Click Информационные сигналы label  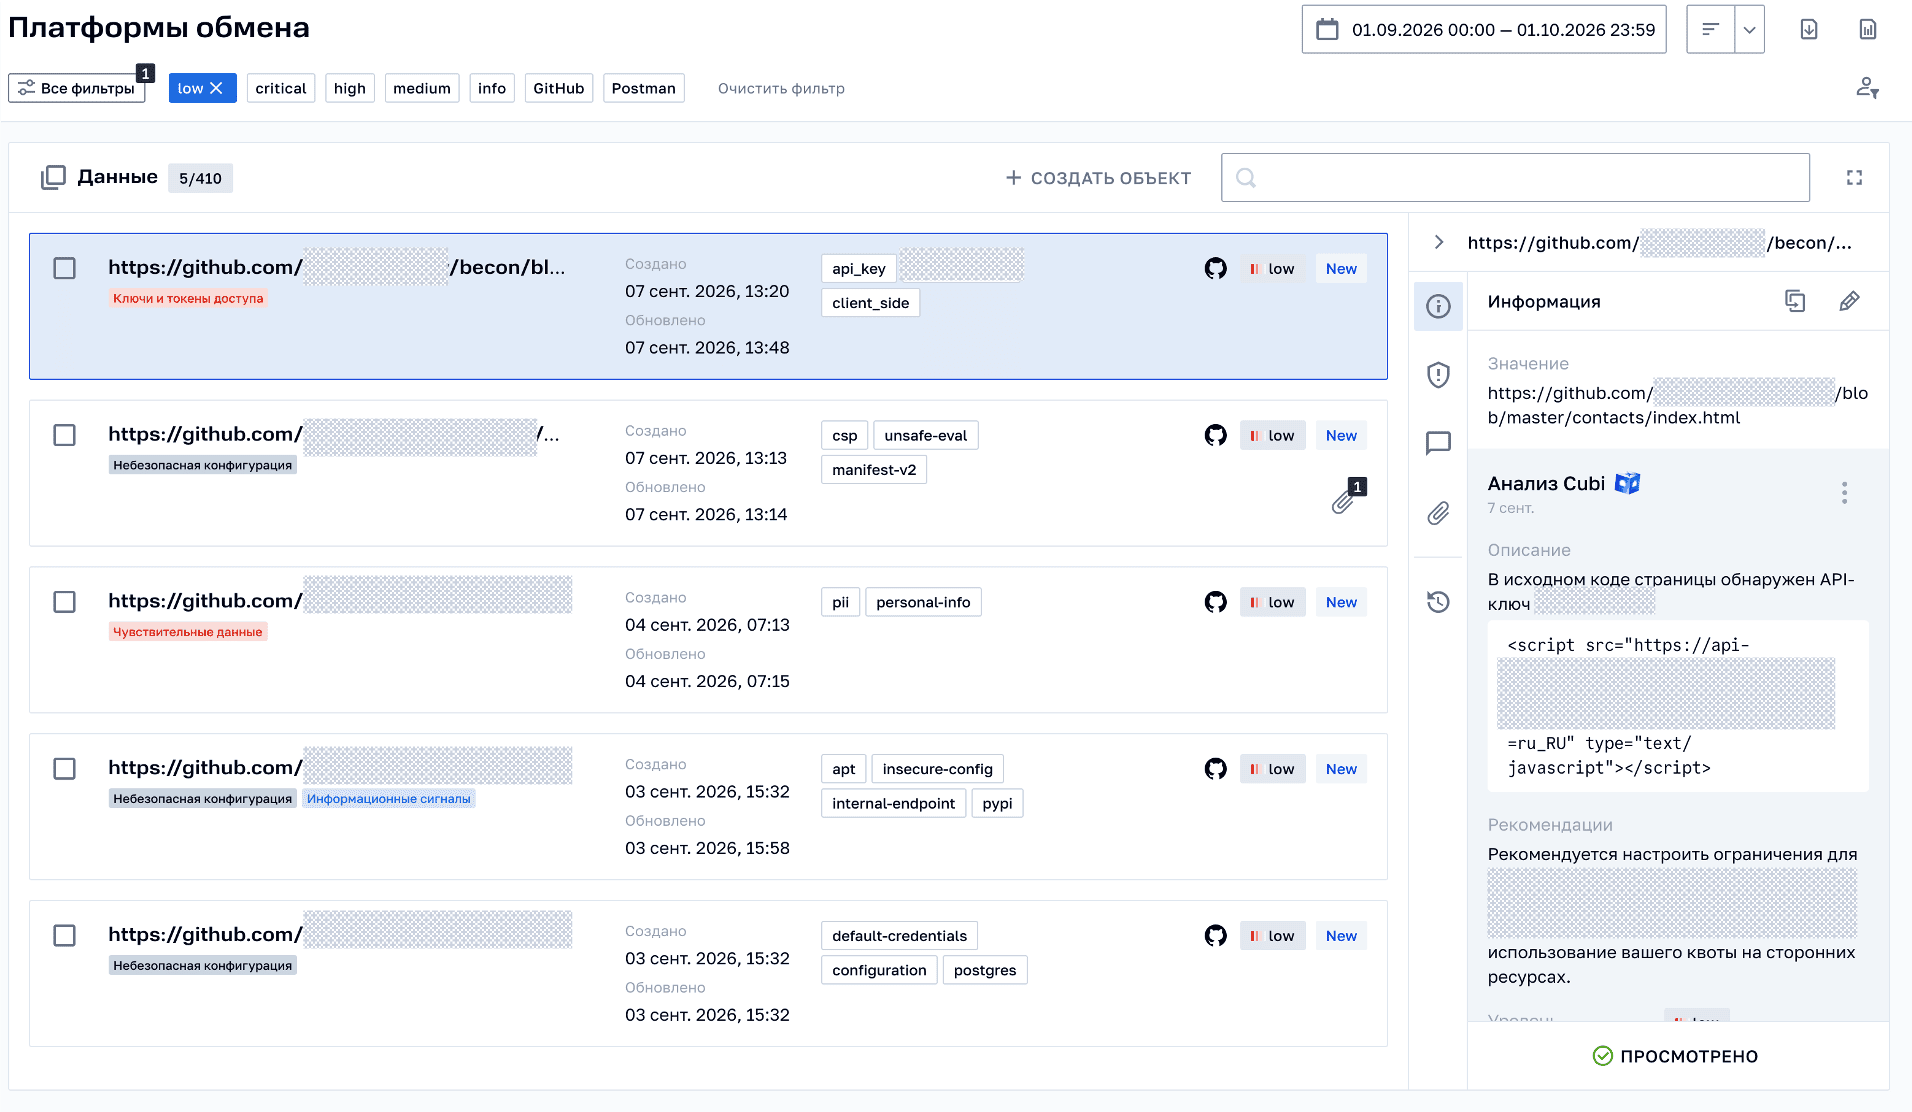[388, 799]
